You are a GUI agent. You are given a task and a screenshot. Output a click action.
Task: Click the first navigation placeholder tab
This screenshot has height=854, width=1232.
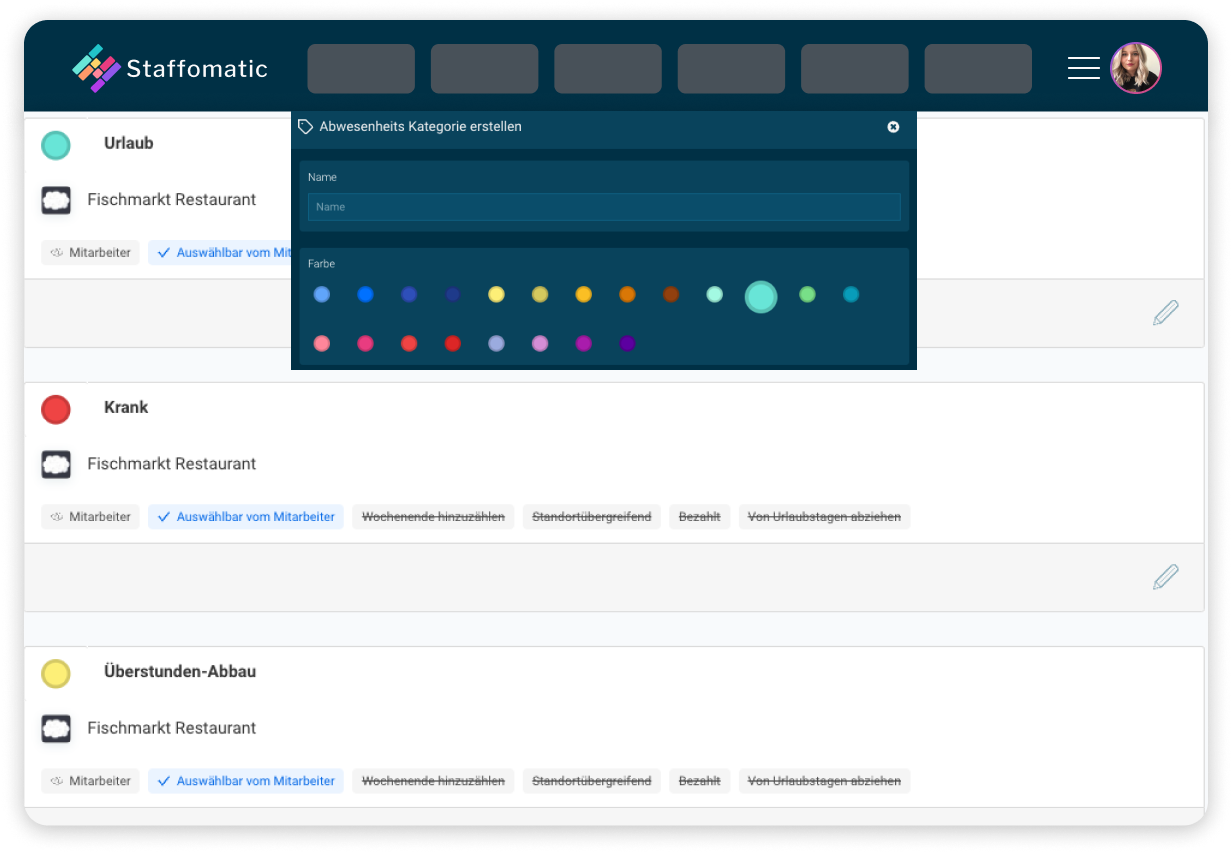pyautogui.click(x=361, y=69)
